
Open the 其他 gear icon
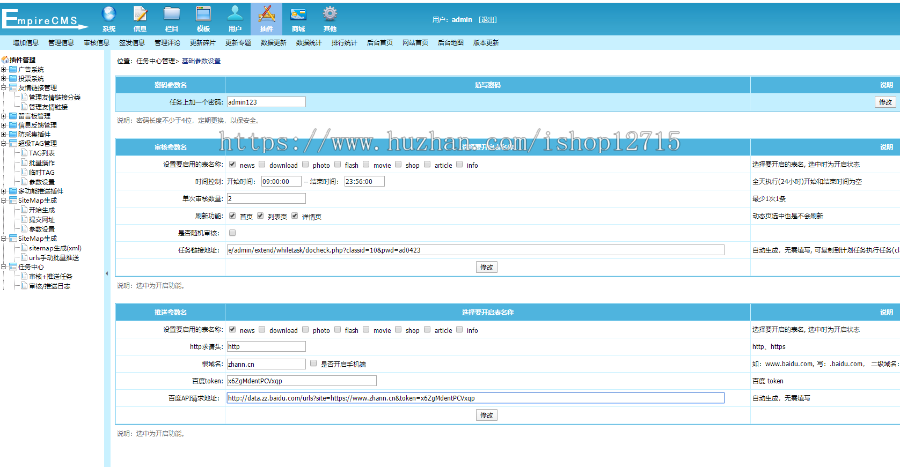tap(329, 14)
